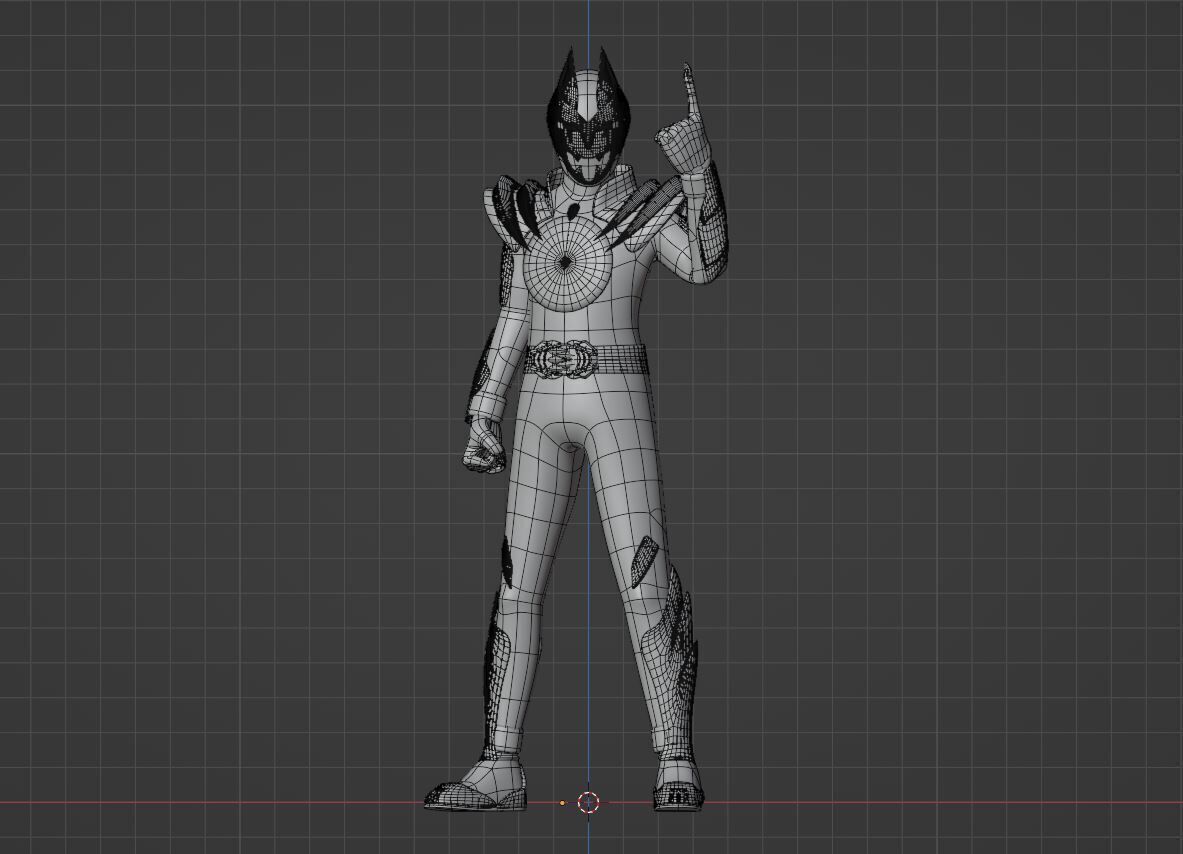Click the circular chest disc on the model

pyautogui.click(x=567, y=261)
